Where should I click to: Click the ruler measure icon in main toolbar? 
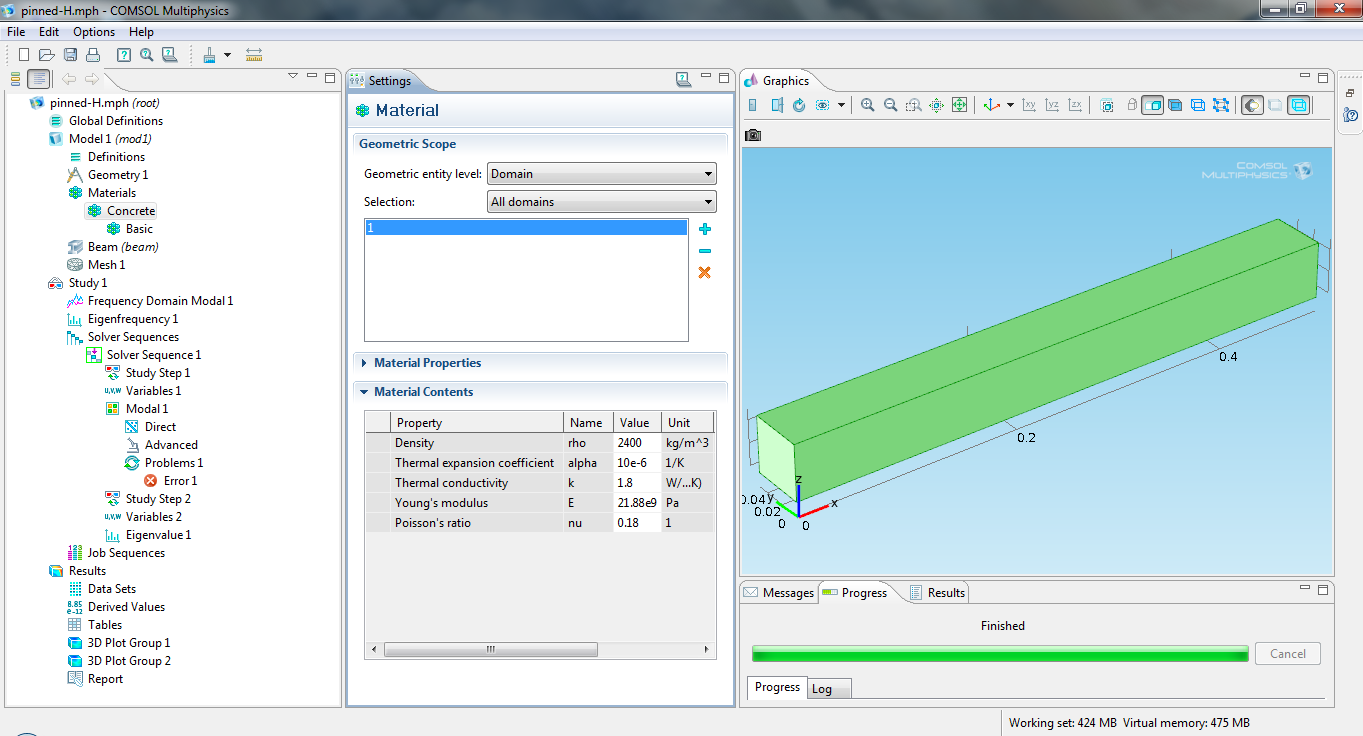(254, 55)
